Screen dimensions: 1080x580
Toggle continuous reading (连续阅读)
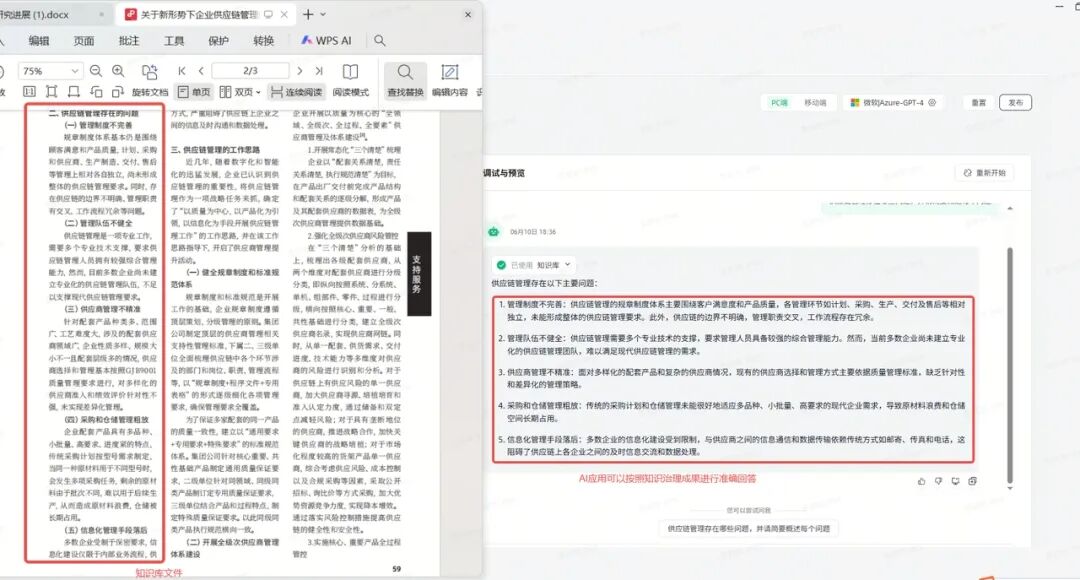[x=296, y=92]
